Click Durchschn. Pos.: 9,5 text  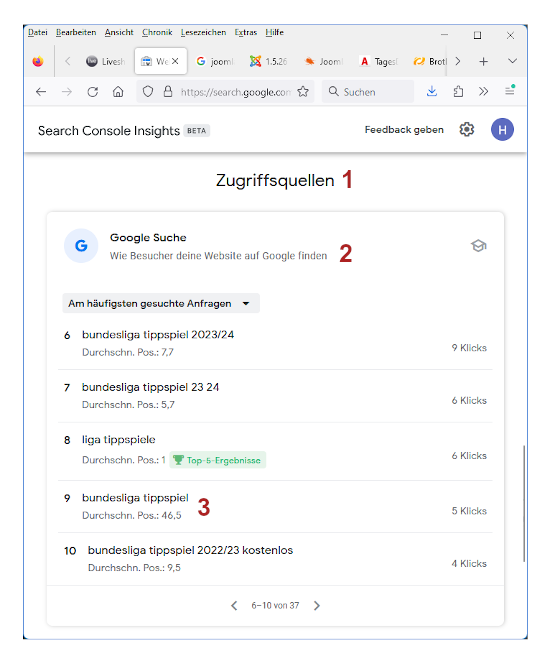coord(134,568)
